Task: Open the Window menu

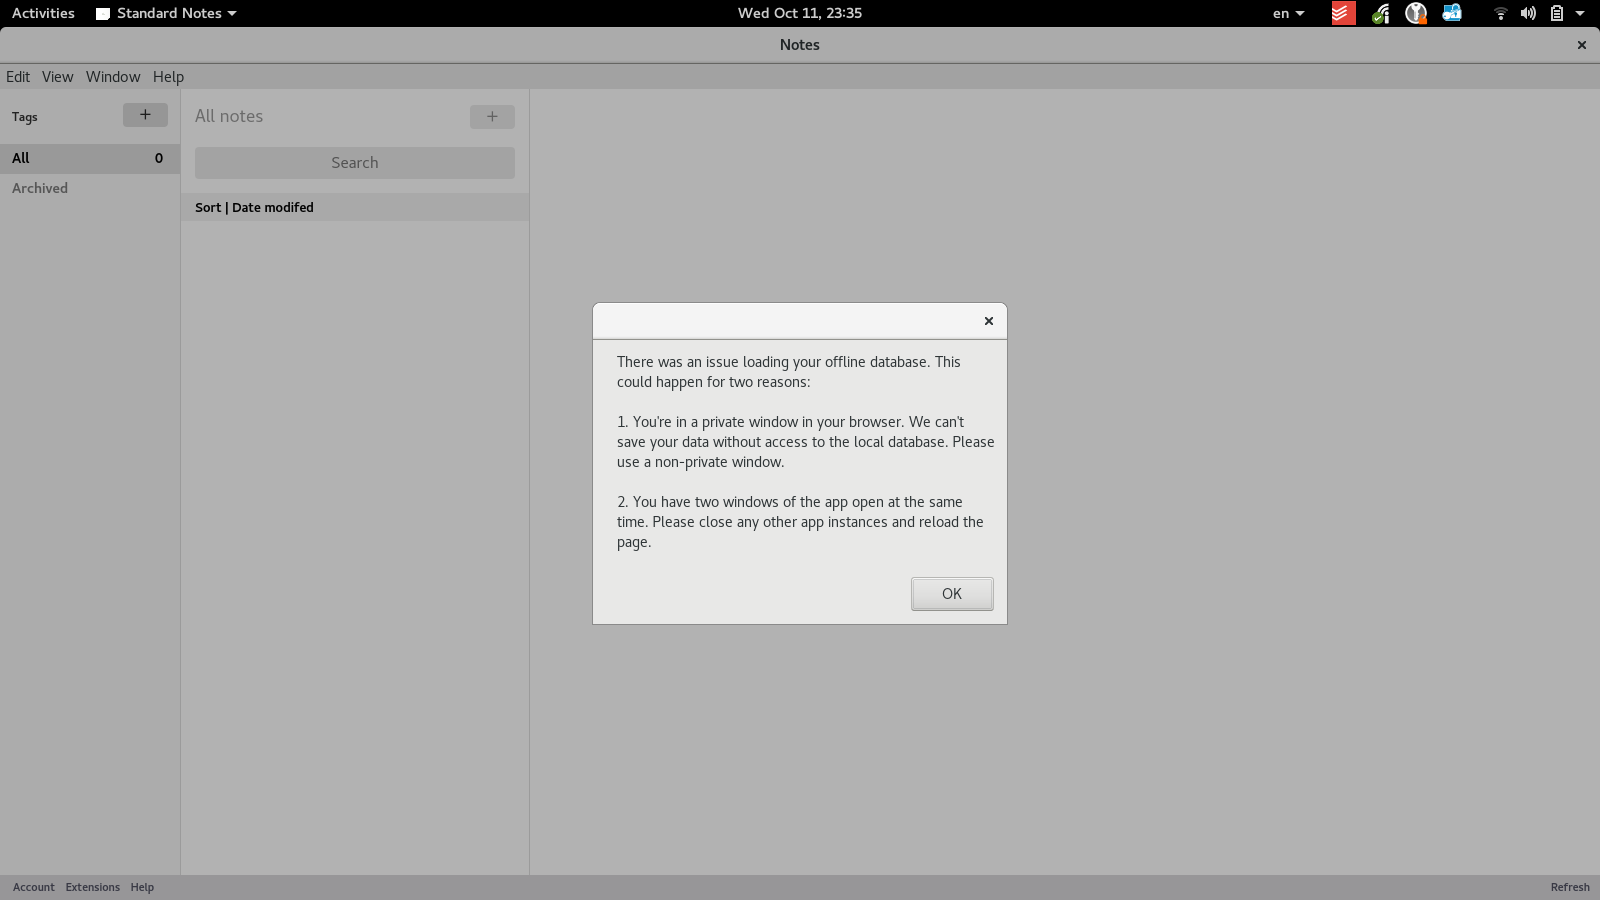Action: 112,76
